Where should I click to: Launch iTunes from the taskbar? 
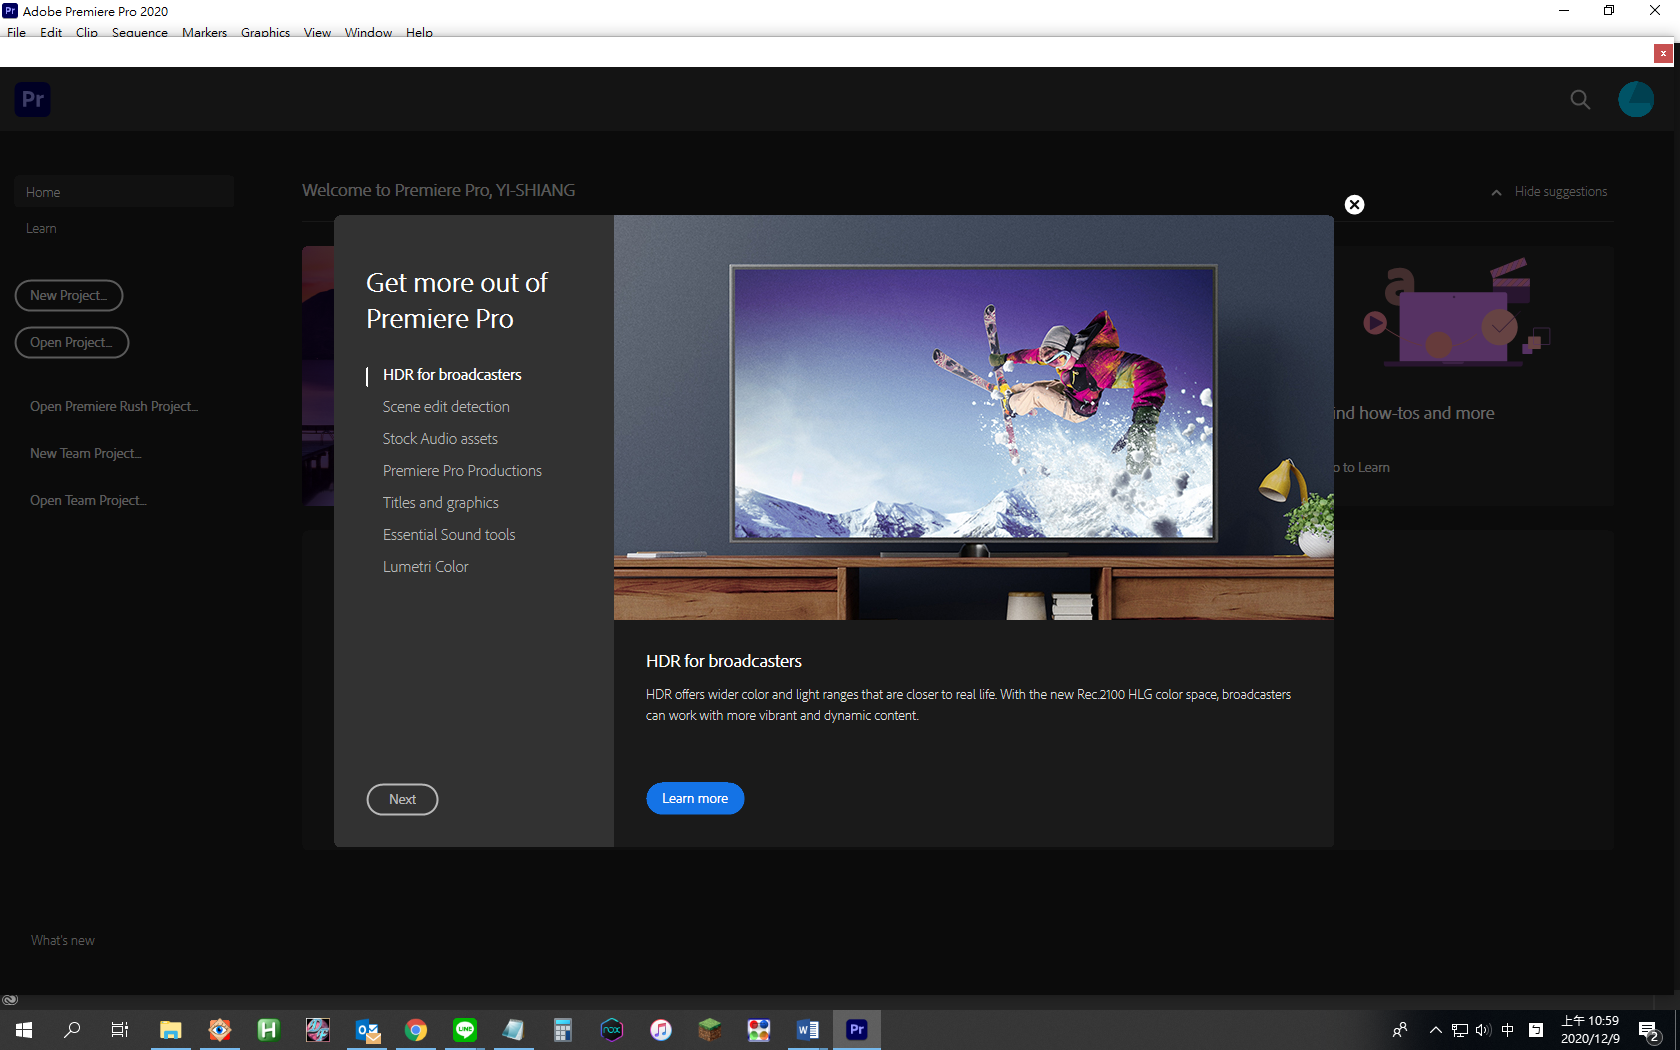coord(661,1029)
